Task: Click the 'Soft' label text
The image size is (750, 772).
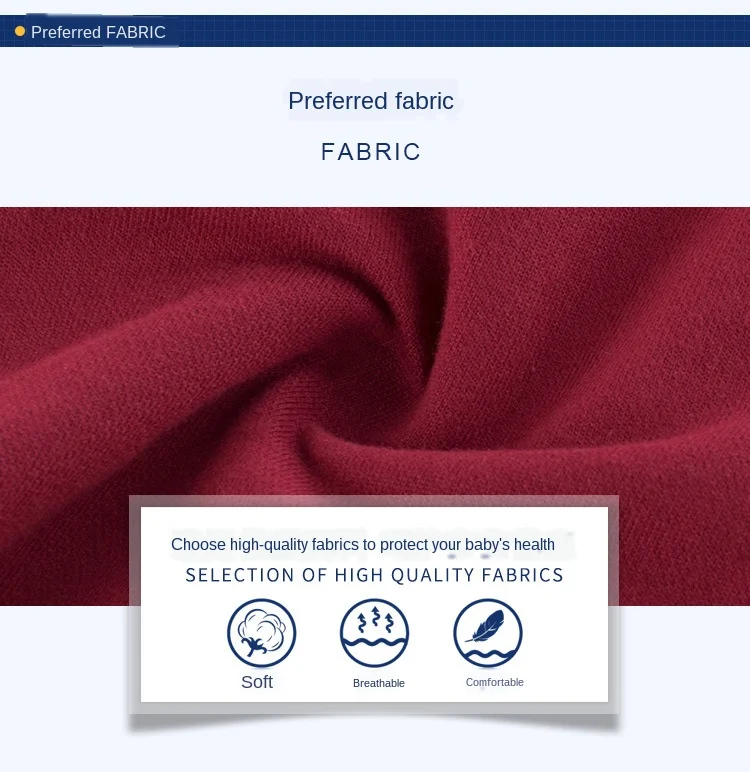Action: point(257,682)
